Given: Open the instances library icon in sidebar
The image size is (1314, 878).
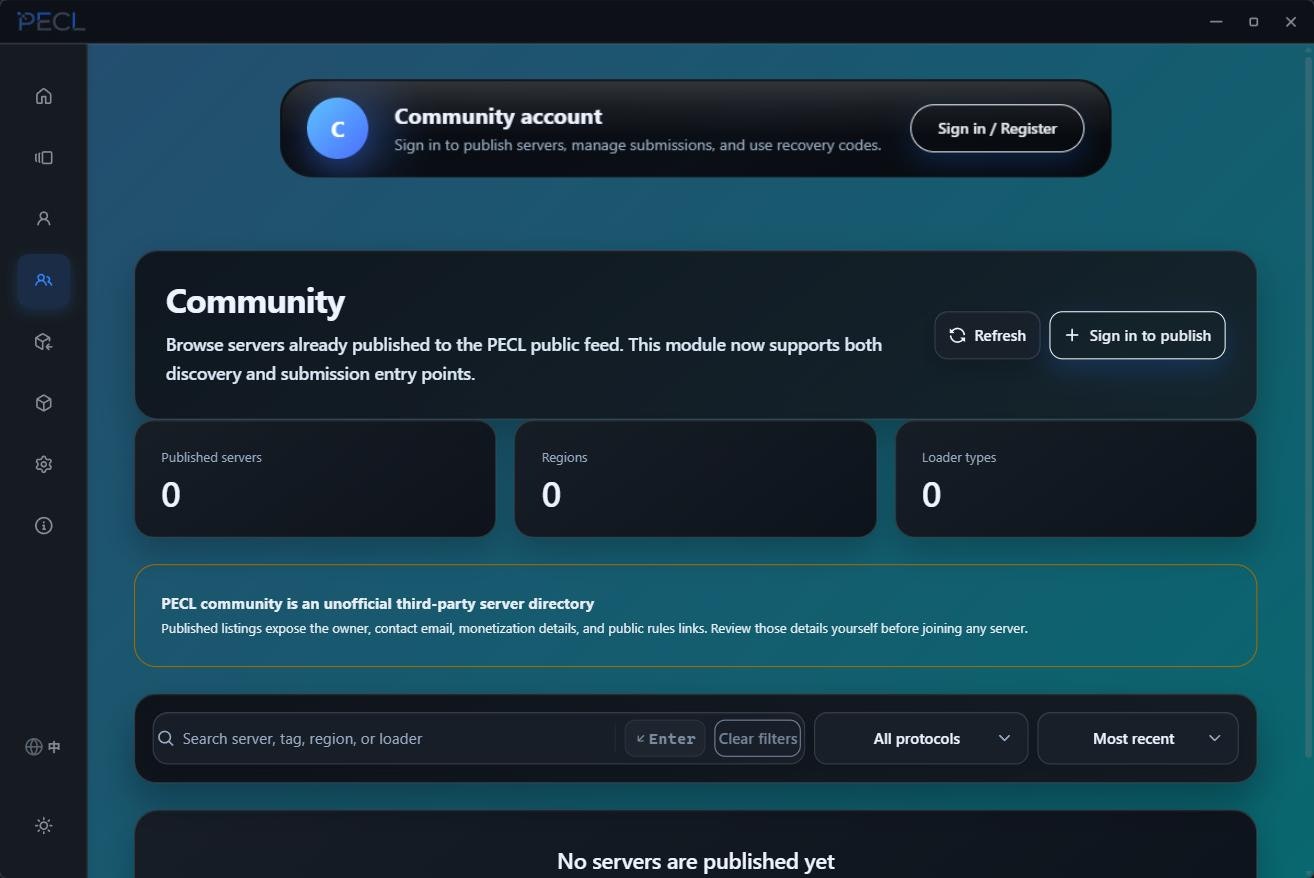Looking at the screenshot, I should tap(43, 157).
